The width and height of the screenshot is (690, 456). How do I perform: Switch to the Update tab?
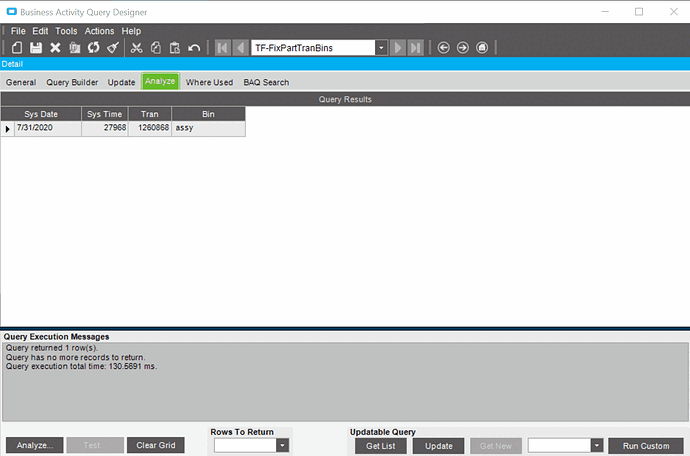121,82
